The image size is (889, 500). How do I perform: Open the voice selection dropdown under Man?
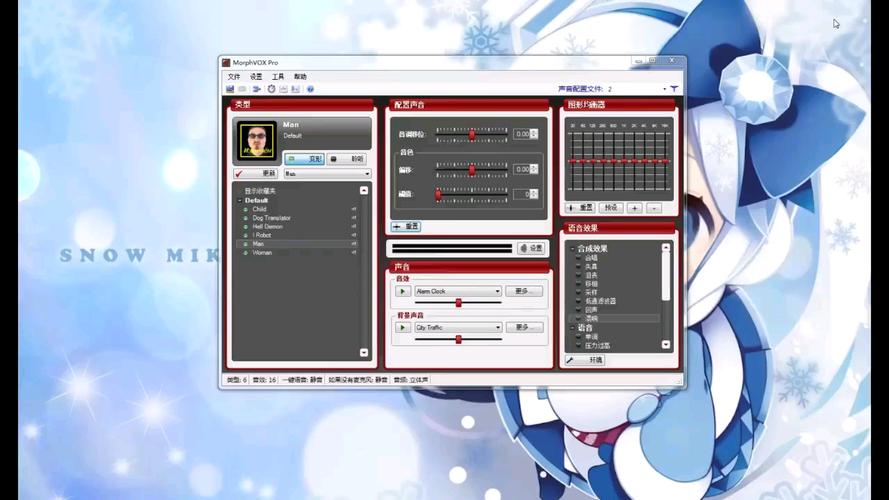click(327, 173)
